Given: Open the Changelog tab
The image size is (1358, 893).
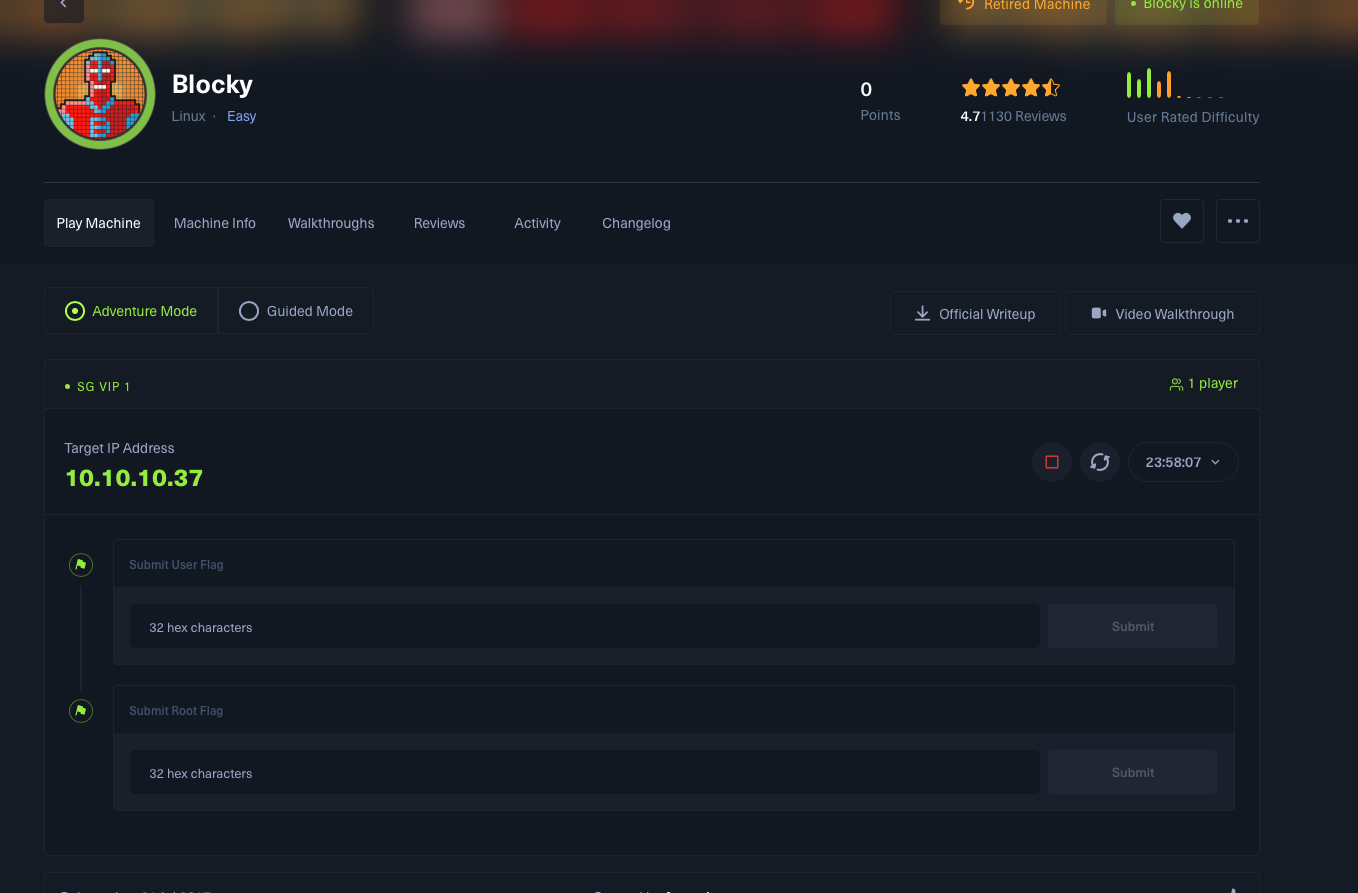Looking at the screenshot, I should click(x=636, y=223).
